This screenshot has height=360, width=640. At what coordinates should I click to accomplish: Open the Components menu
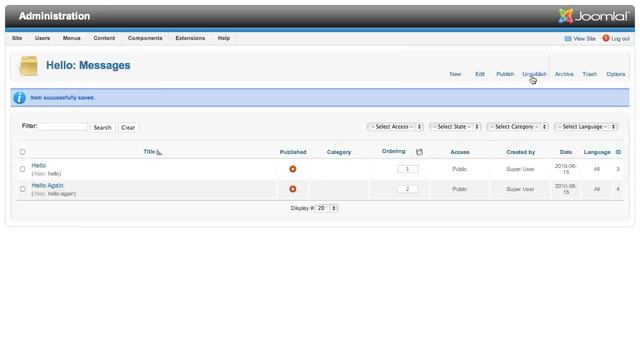pyautogui.click(x=145, y=38)
